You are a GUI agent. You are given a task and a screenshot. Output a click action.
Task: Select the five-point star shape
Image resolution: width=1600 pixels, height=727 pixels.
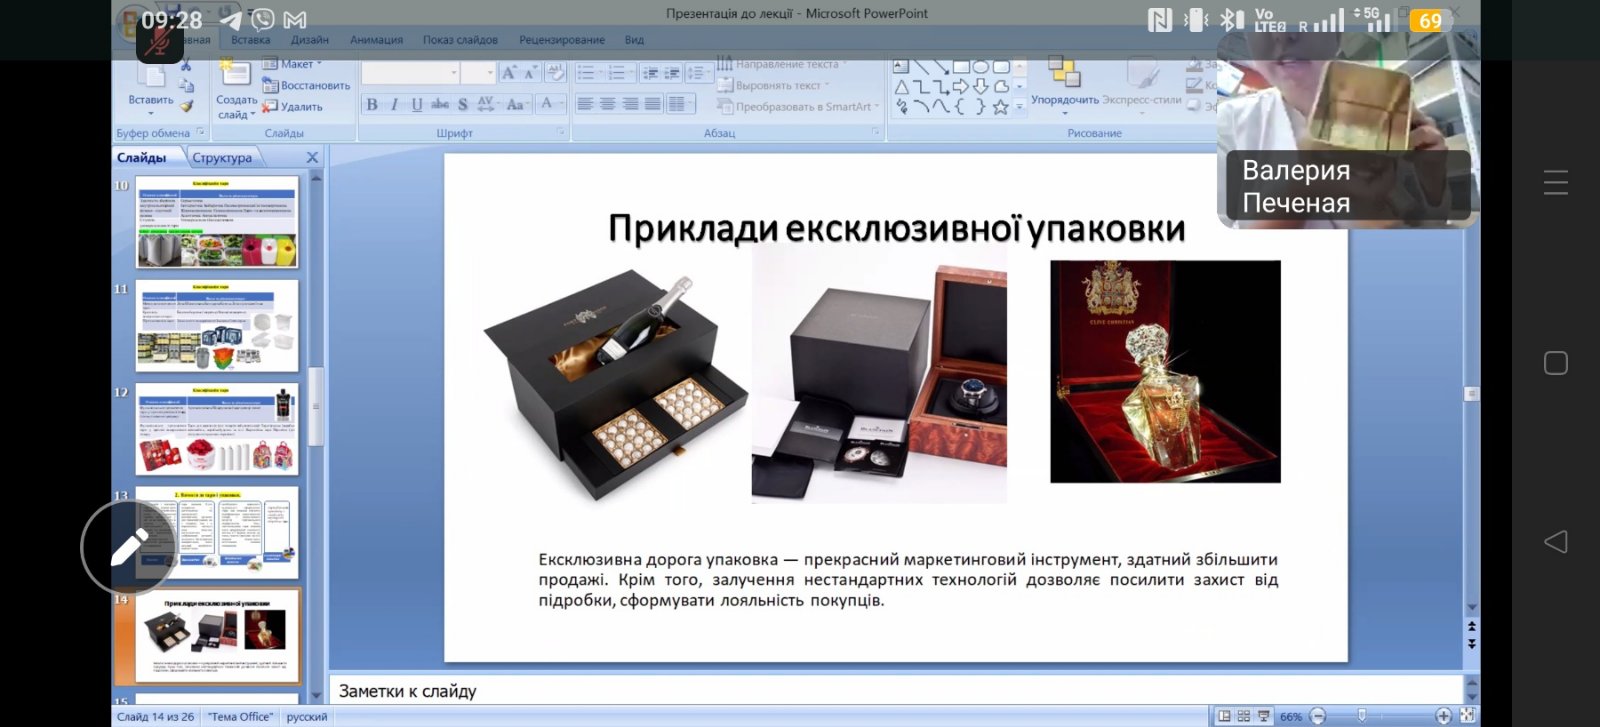pyautogui.click(x=1000, y=106)
